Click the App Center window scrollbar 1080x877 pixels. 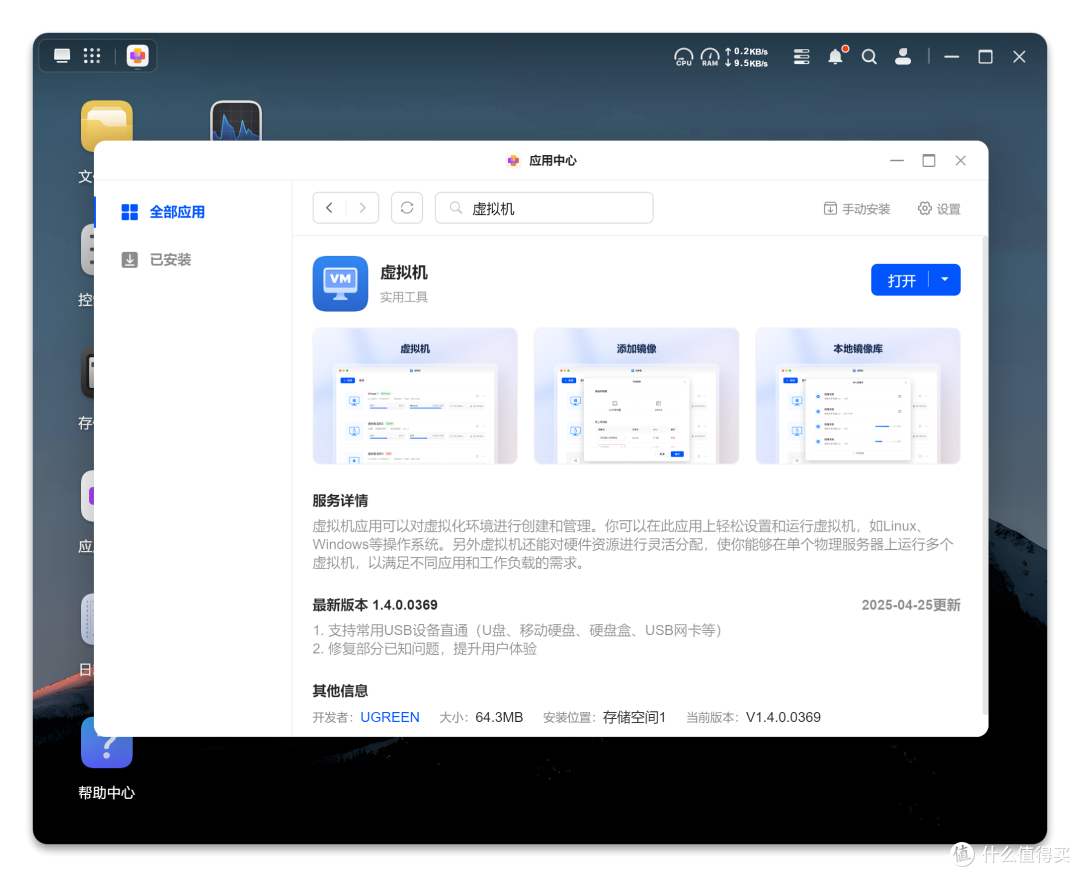(985, 475)
